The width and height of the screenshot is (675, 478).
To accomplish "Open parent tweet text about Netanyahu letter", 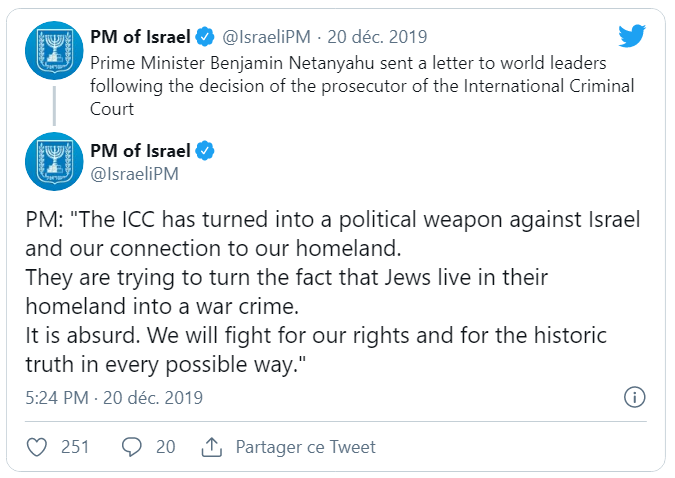I will click(x=362, y=86).
